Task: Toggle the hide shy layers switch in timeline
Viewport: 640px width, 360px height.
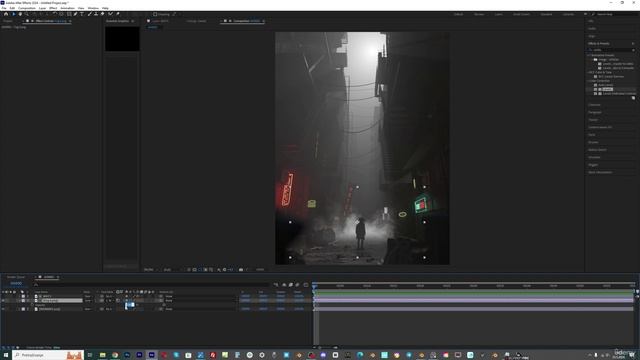Action: pos(284,284)
